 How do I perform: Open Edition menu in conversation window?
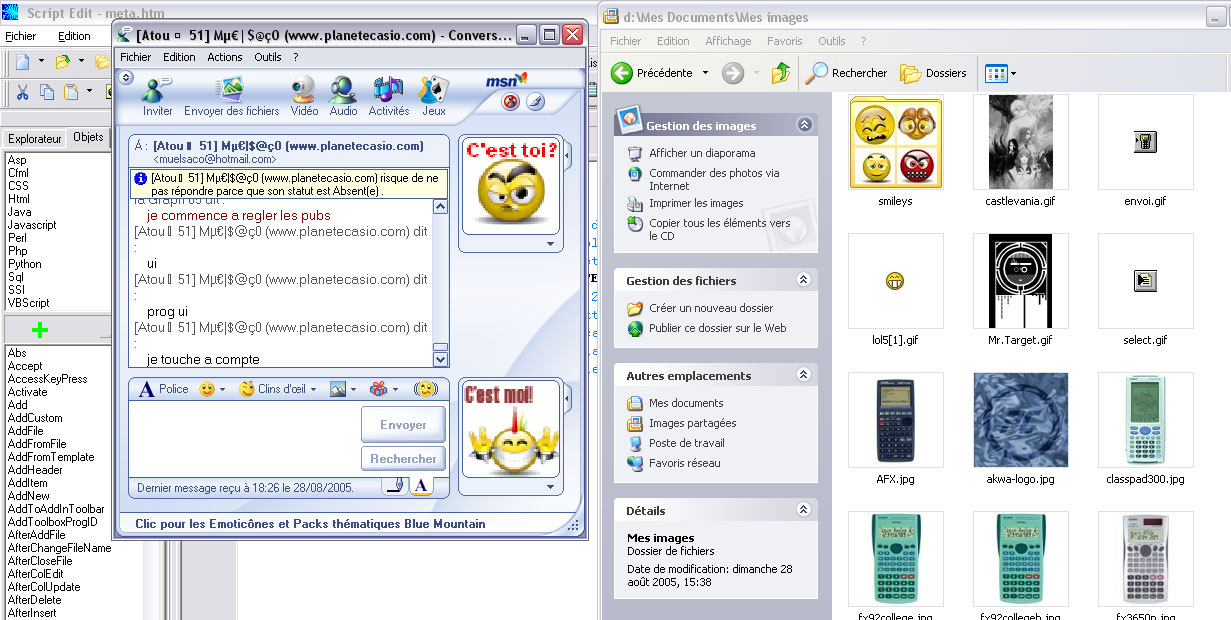(x=180, y=57)
